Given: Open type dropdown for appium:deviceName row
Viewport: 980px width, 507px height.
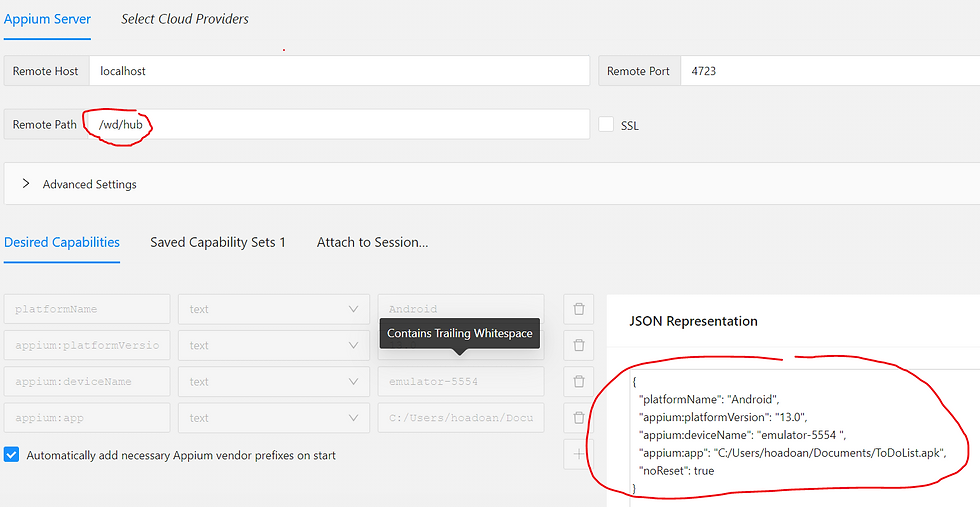Looking at the screenshot, I should pos(274,381).
